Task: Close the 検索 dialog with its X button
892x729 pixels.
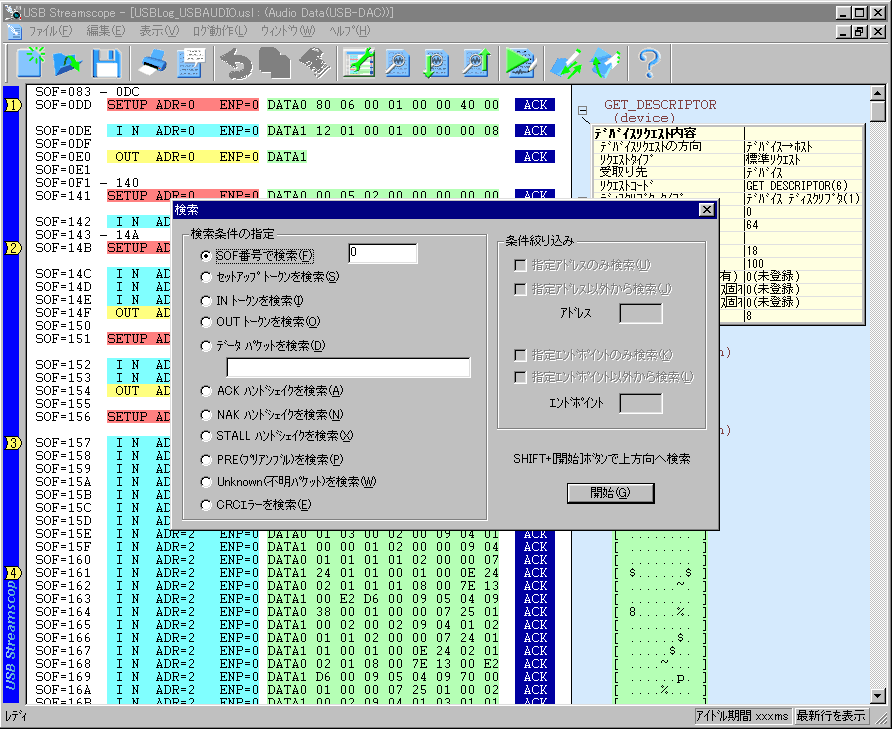Action: [707, 210]
